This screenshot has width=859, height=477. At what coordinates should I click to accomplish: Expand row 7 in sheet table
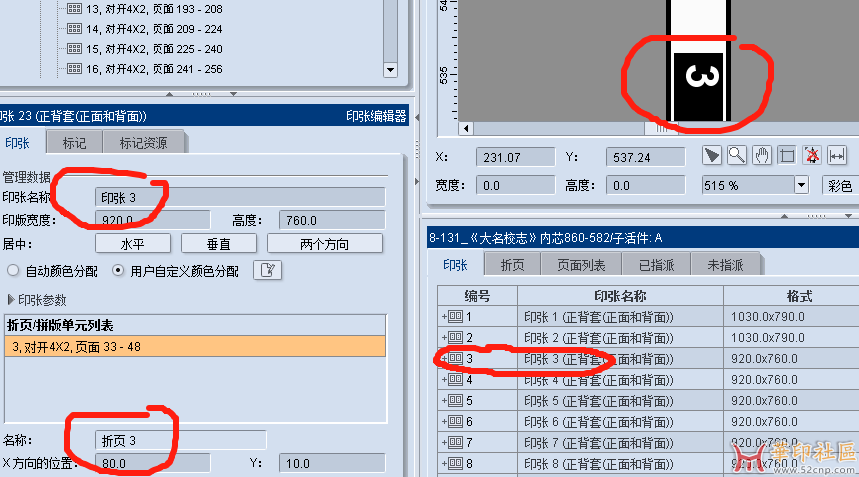point(444,442)
